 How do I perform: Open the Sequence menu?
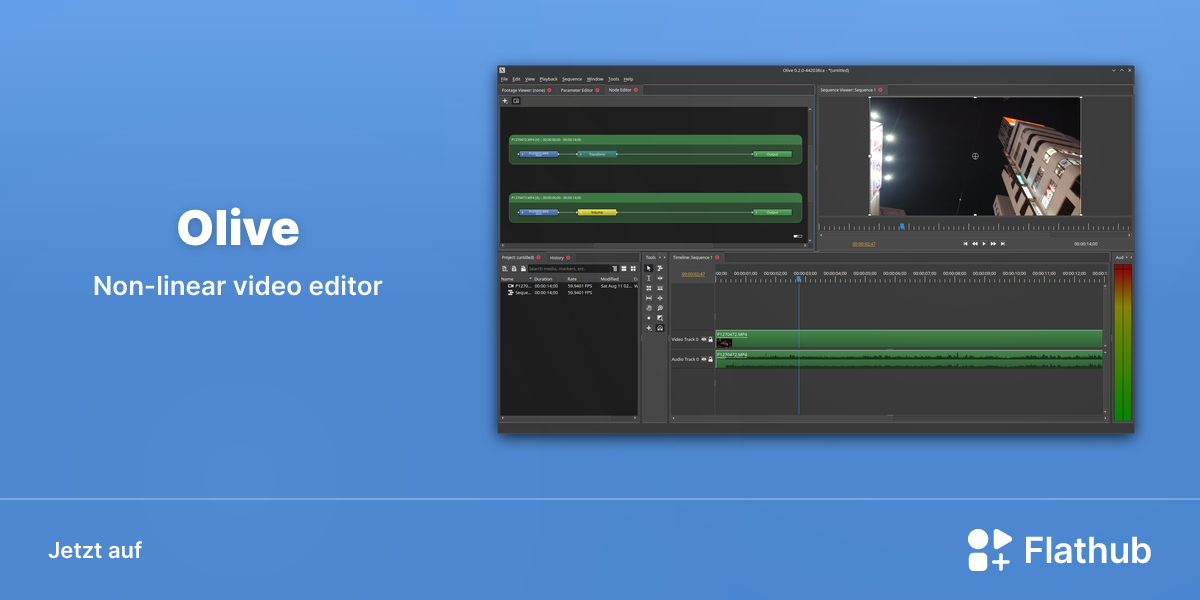[x=572, y=79]
